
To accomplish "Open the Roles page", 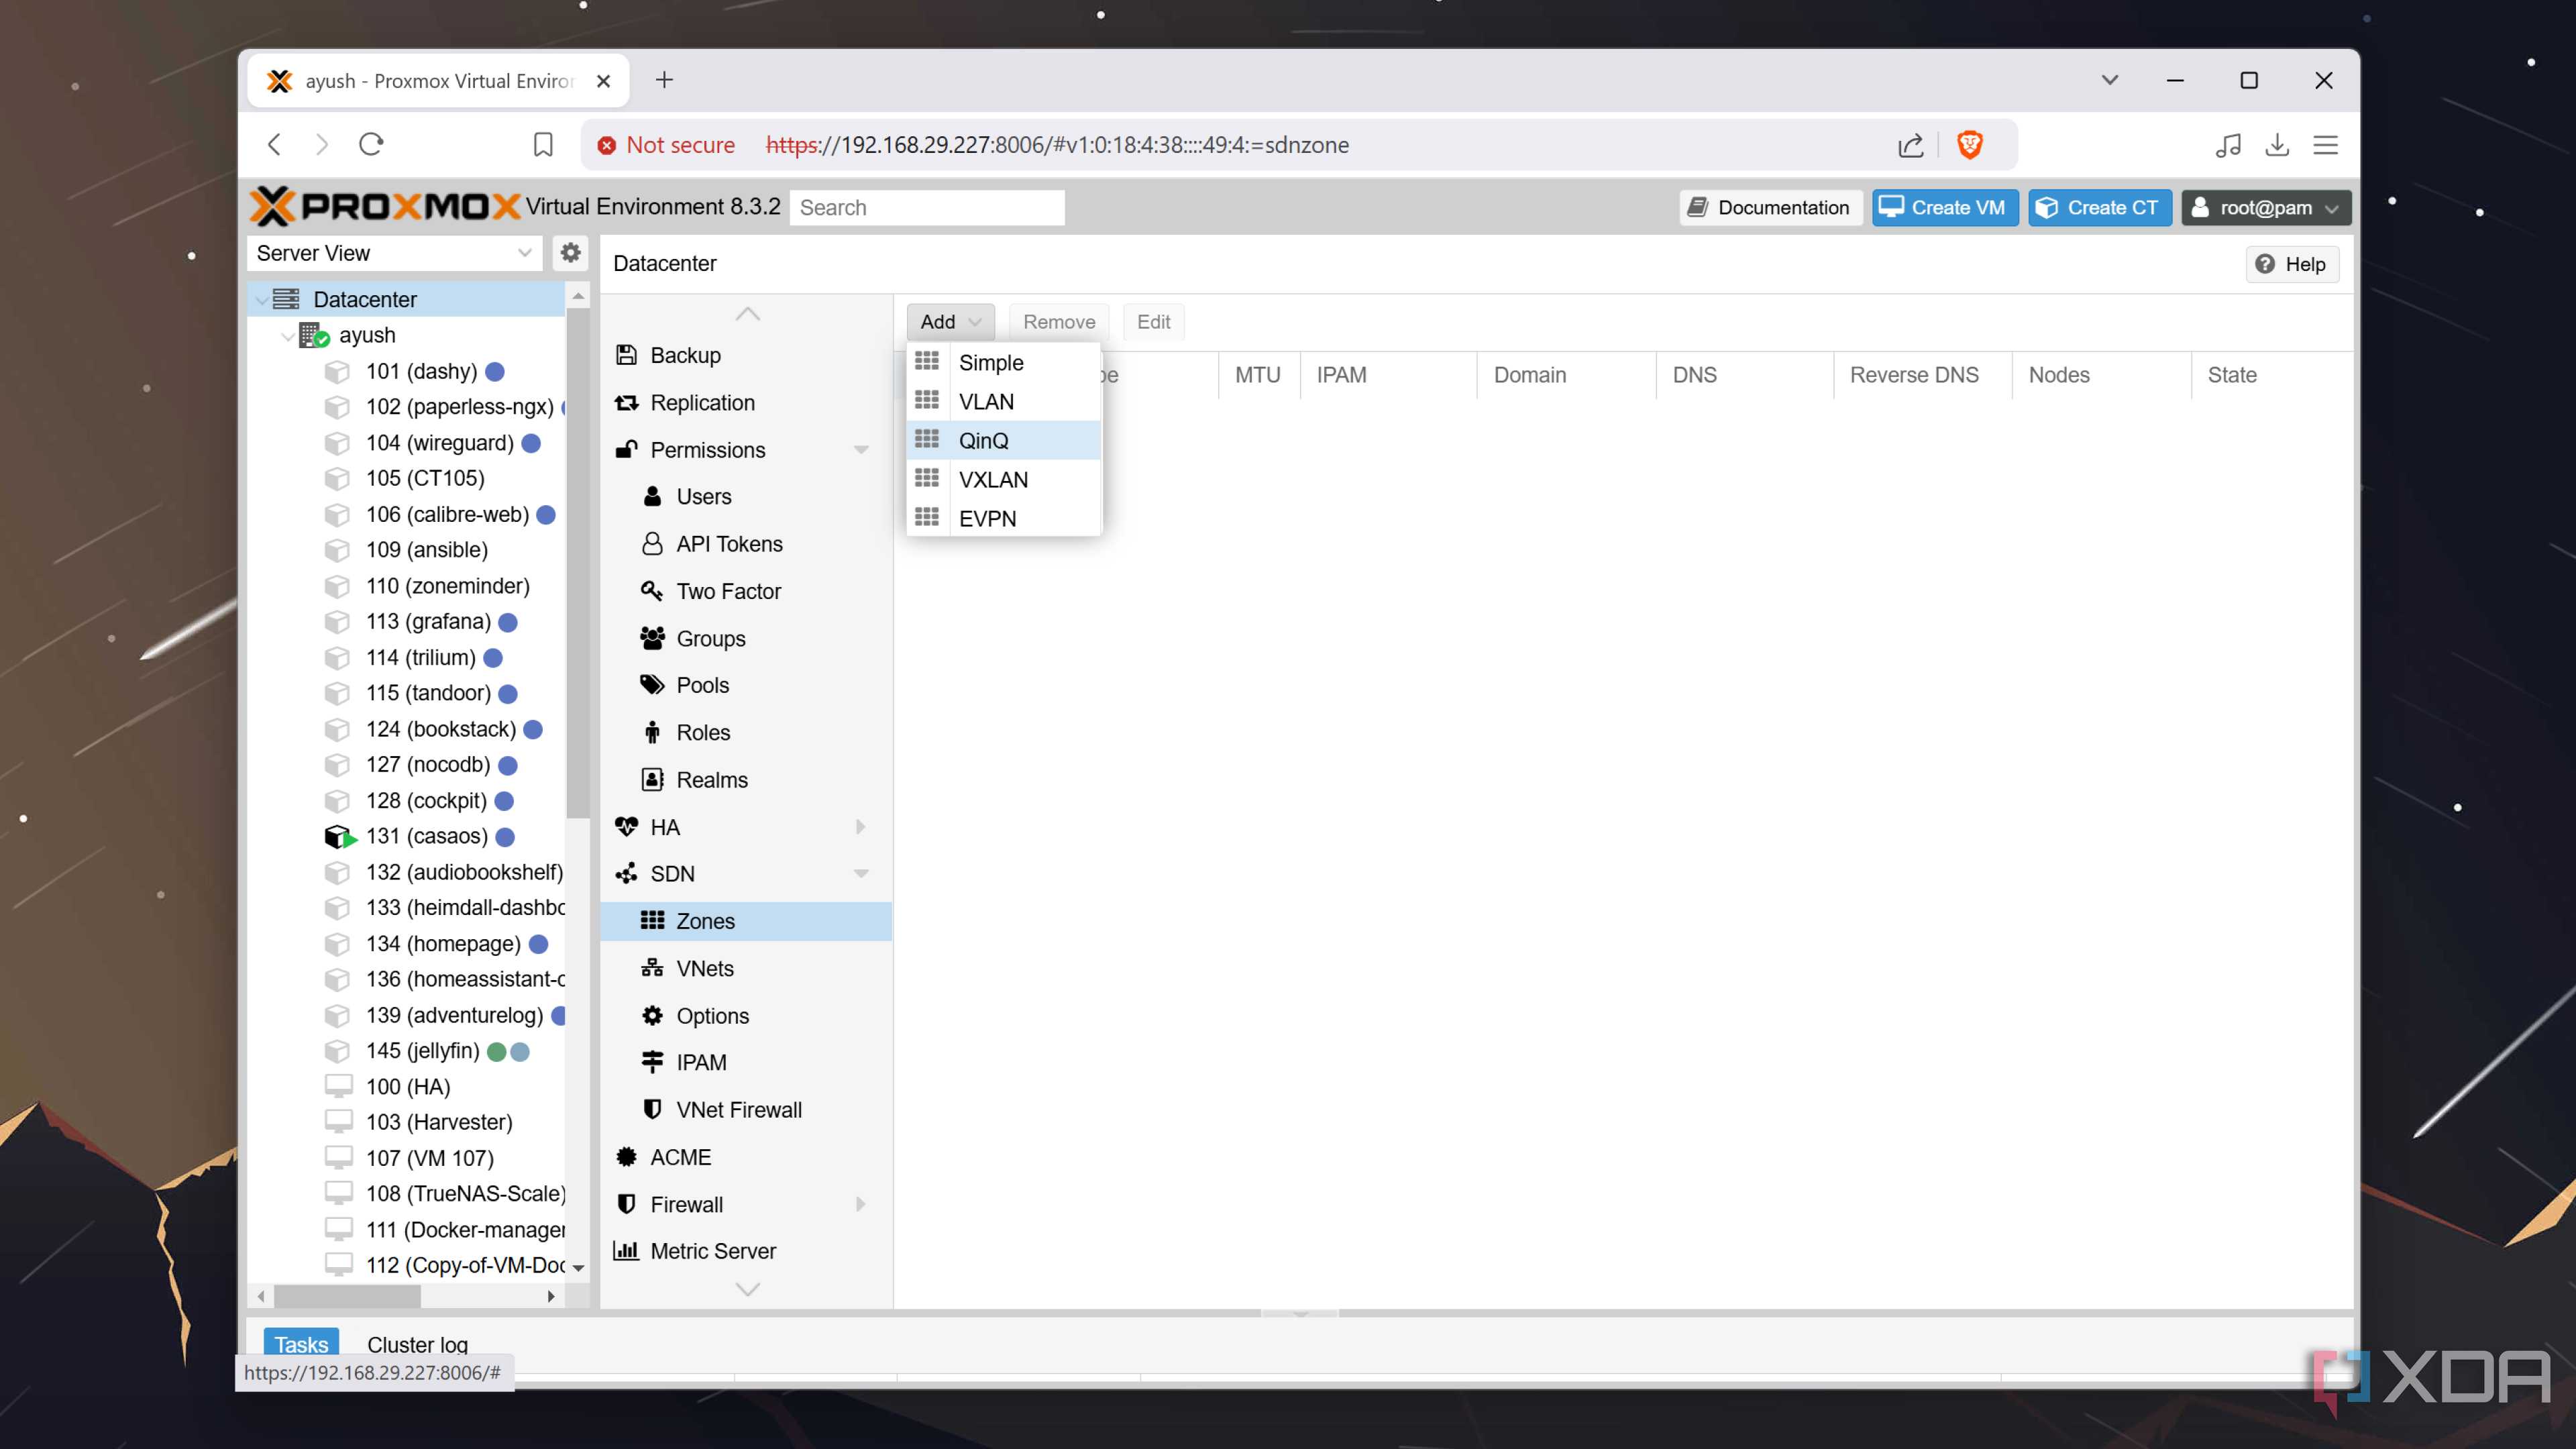I will (703, 732).
